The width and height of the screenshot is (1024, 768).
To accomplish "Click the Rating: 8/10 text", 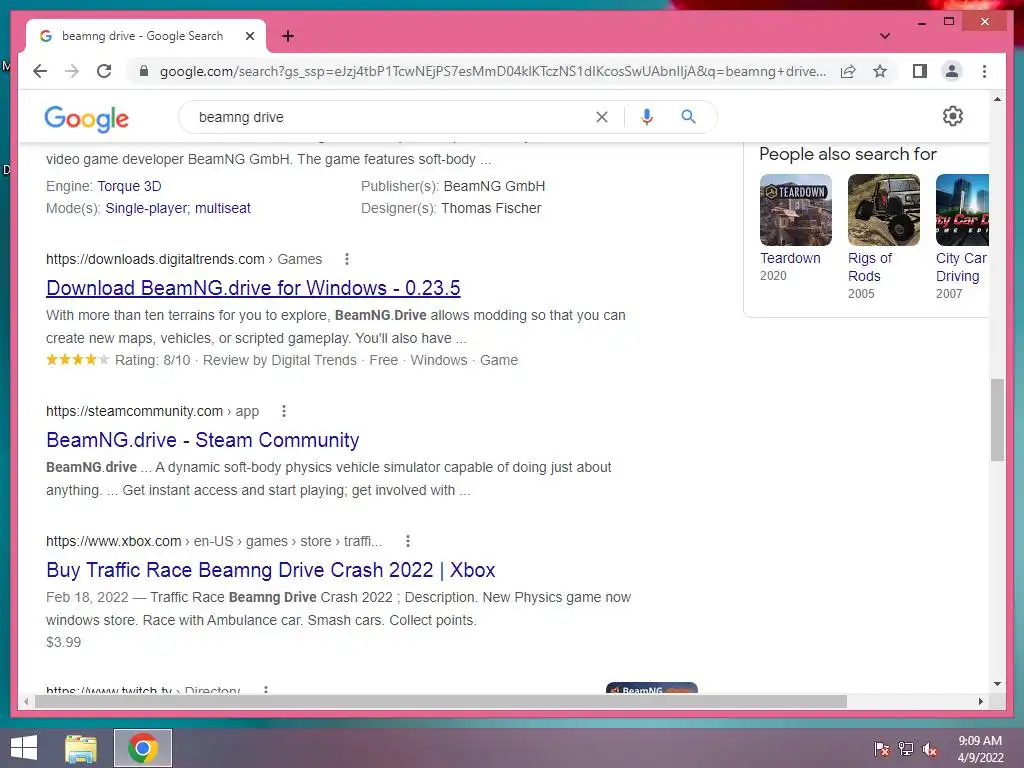I will [x=152, y=360].
